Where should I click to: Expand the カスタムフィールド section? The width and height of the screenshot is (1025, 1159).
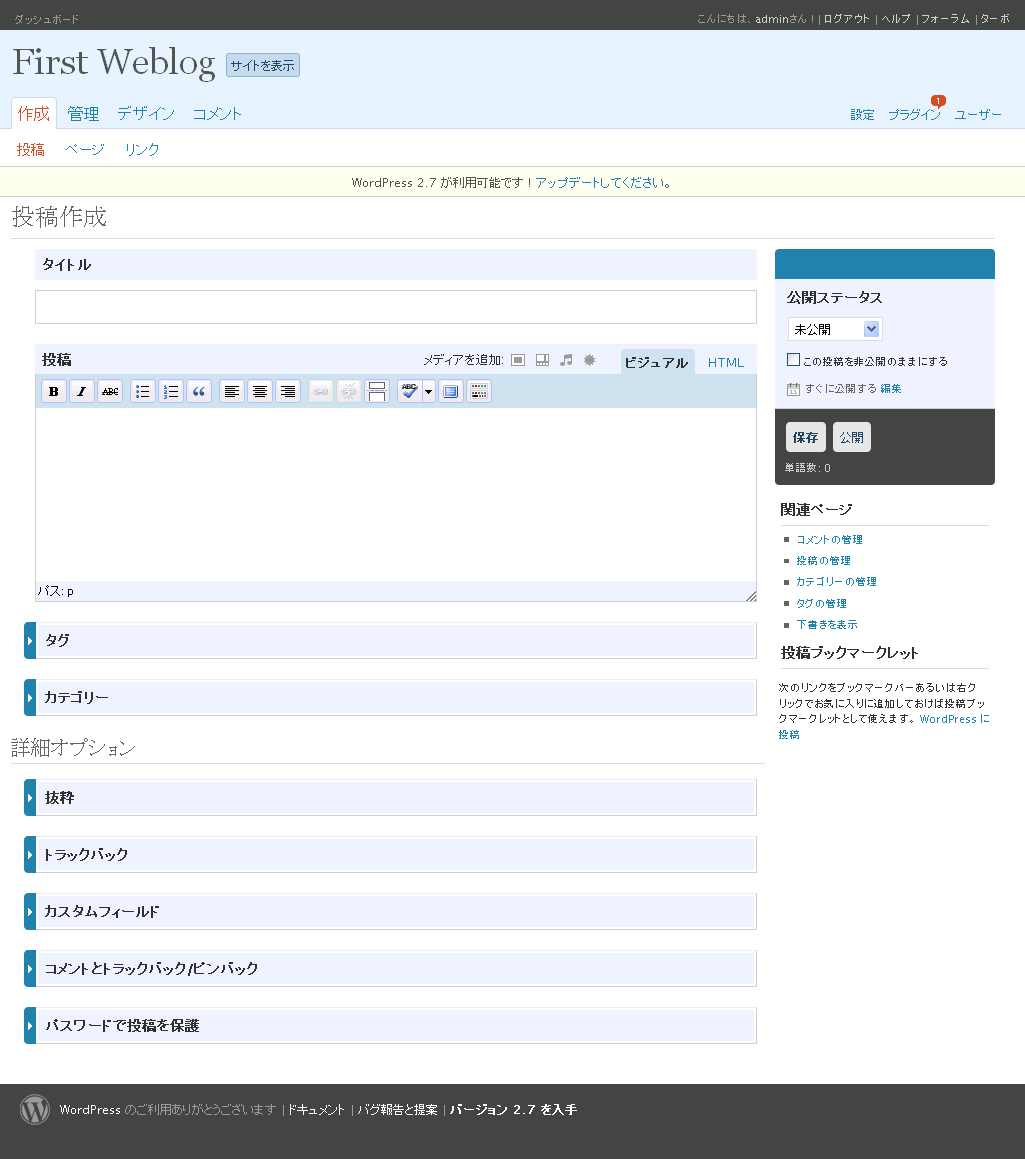point(390,911)
